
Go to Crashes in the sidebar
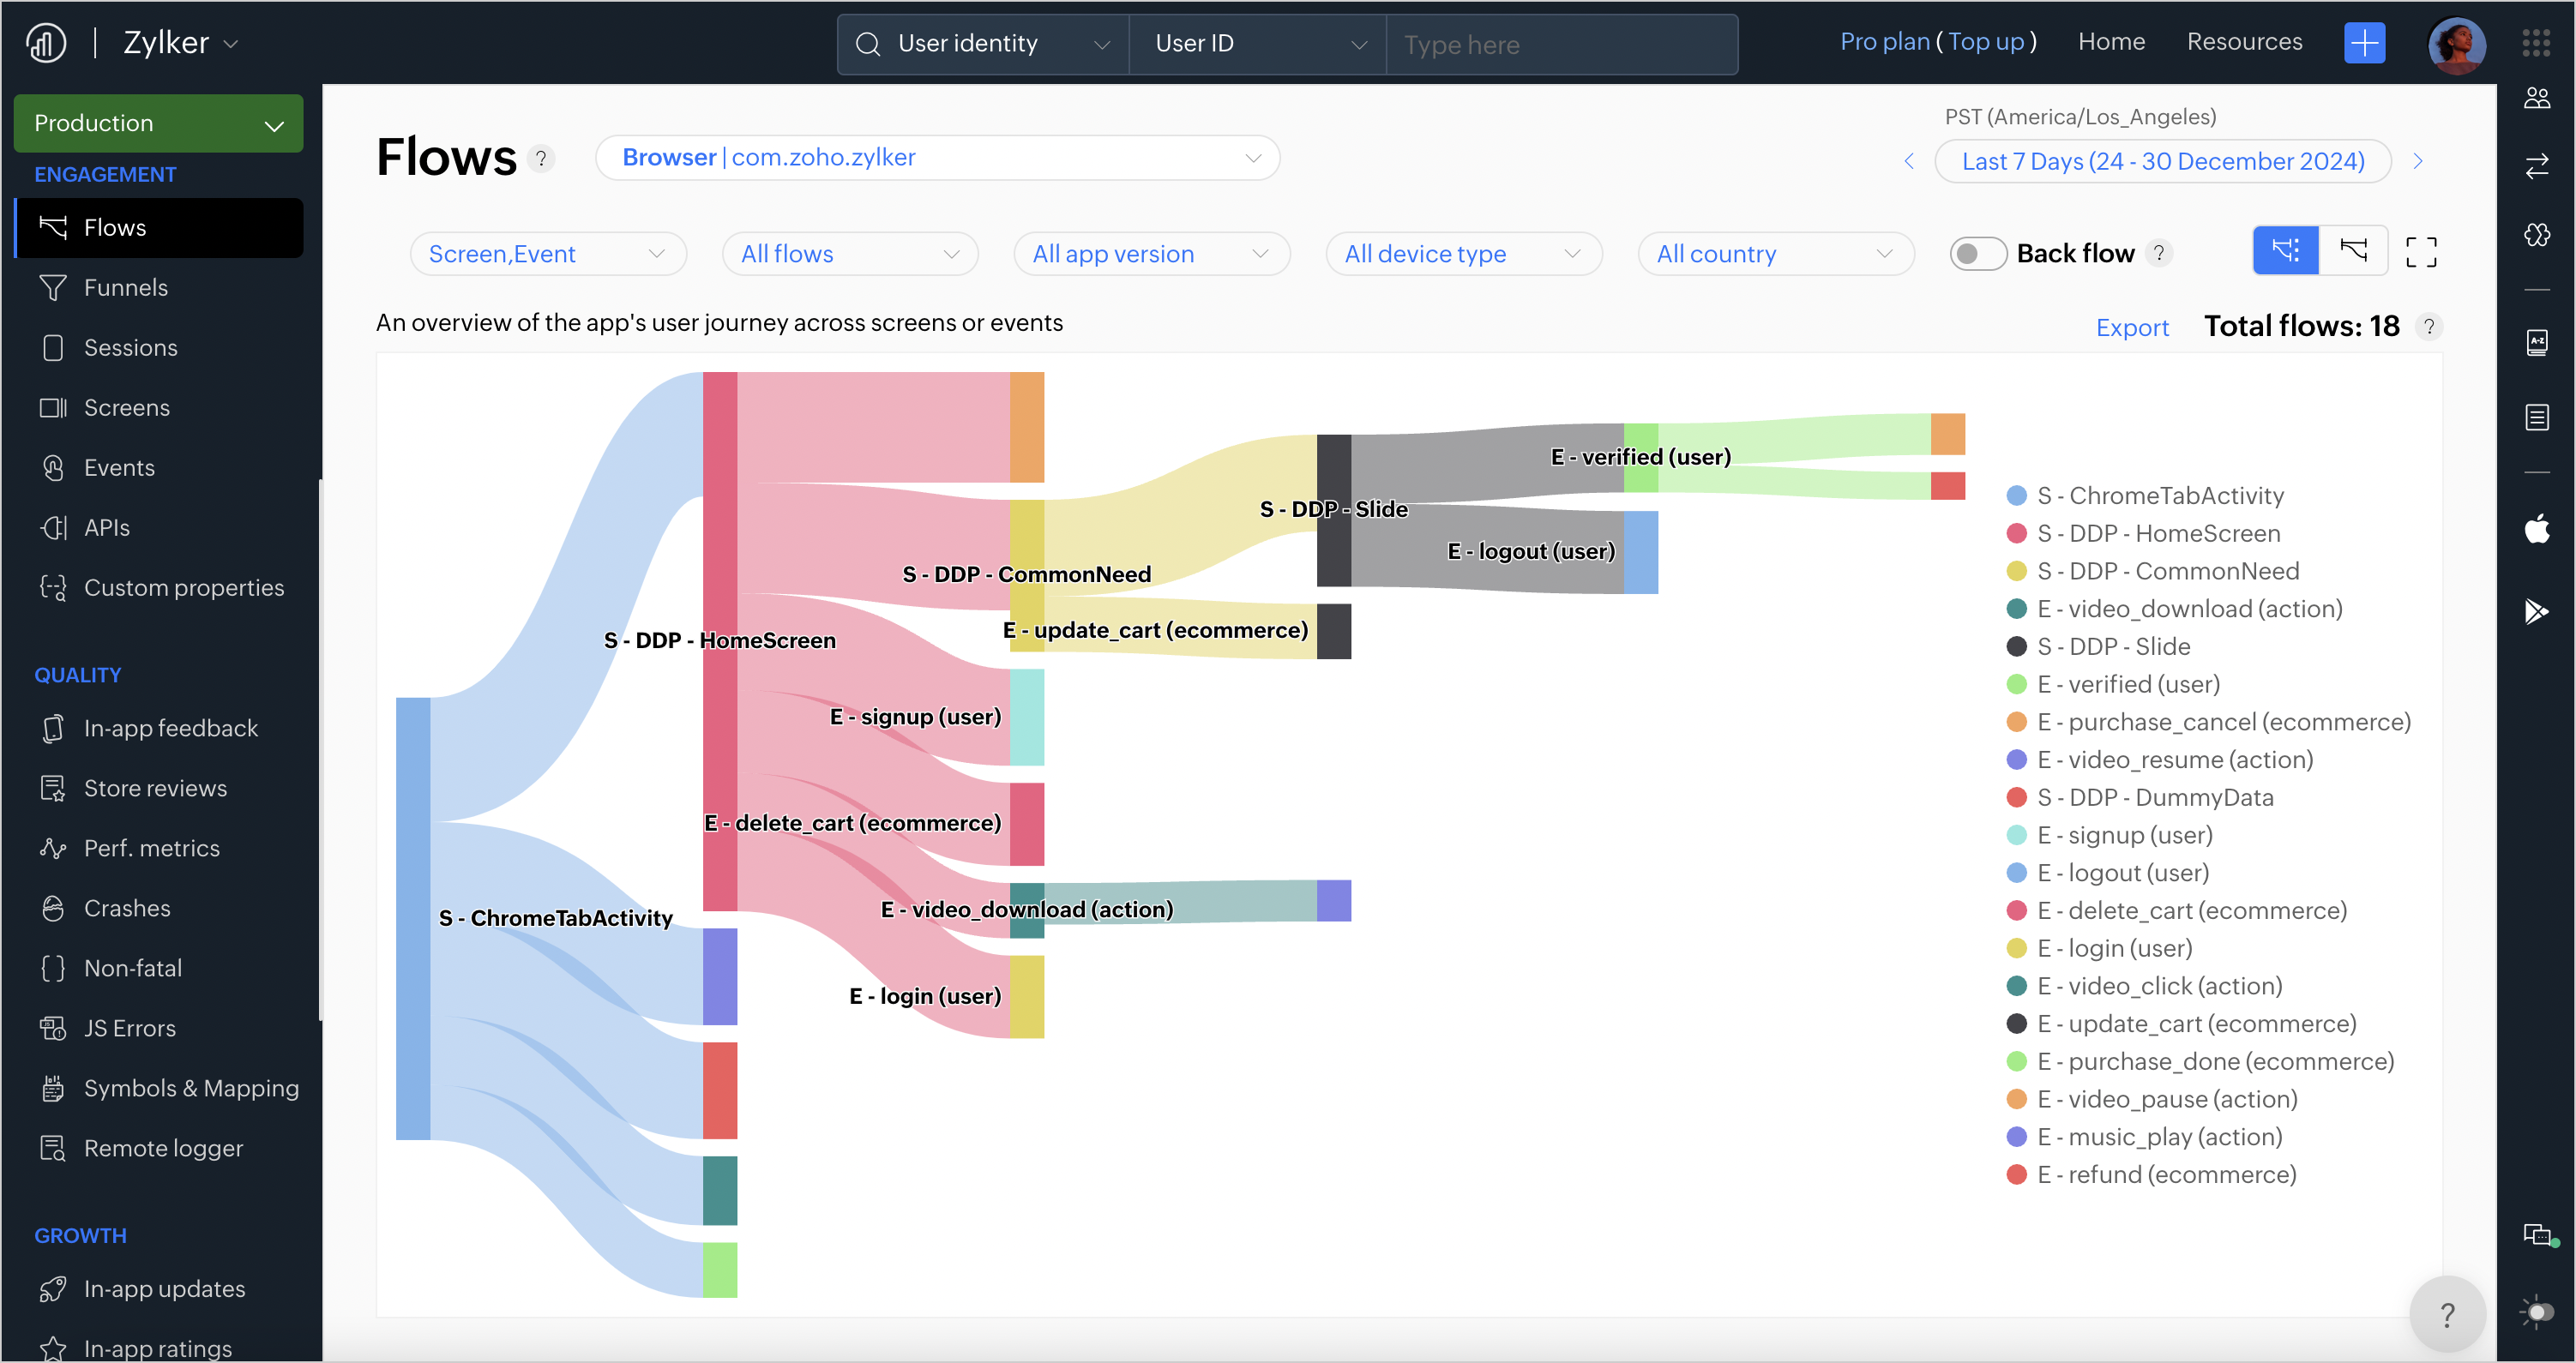point(127,908)
